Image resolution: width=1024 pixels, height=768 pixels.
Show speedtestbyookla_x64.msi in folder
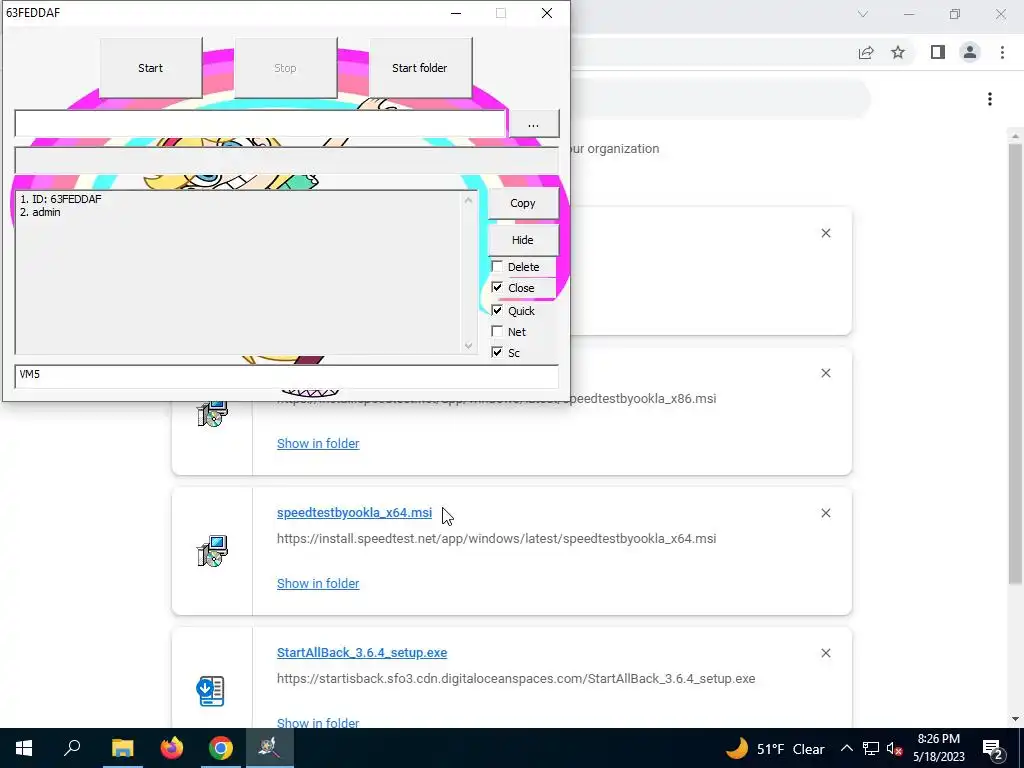click(318, 583)
